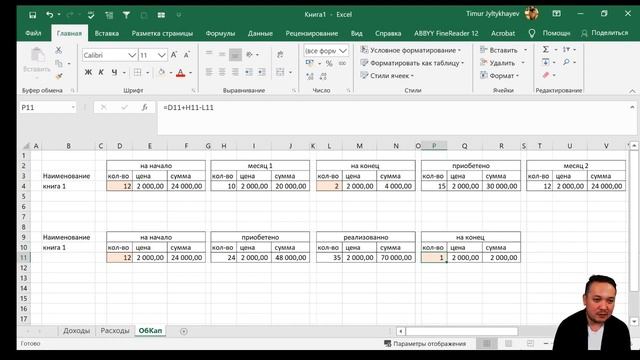The height and width of the screenshot is (360, 640).
Task: Click the Помощн tell-me search box
Action: point(549,33)
